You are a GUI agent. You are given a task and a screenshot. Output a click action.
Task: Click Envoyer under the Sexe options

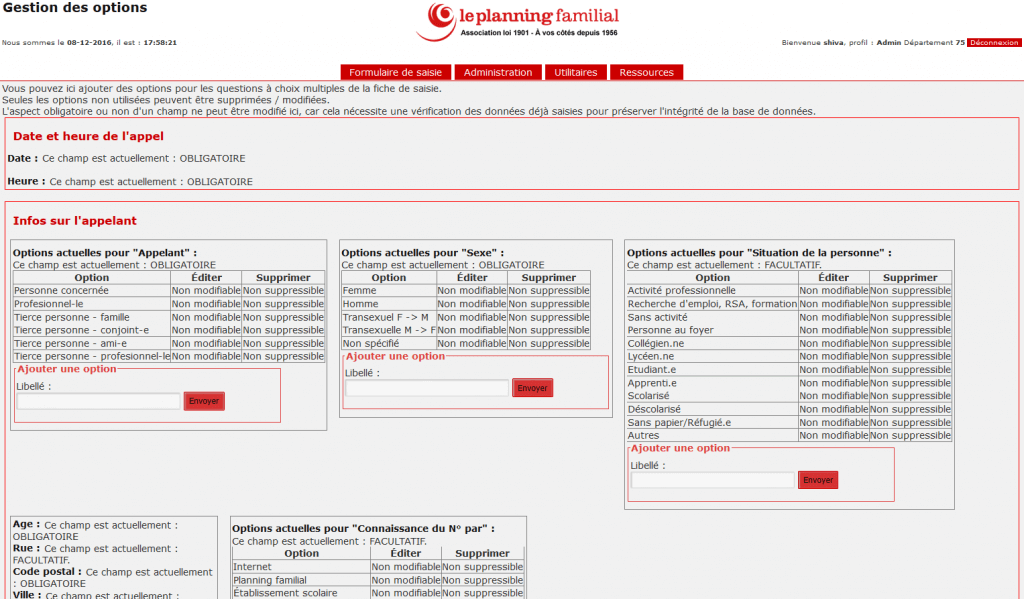pyautogui.click(x=532, y=388)
